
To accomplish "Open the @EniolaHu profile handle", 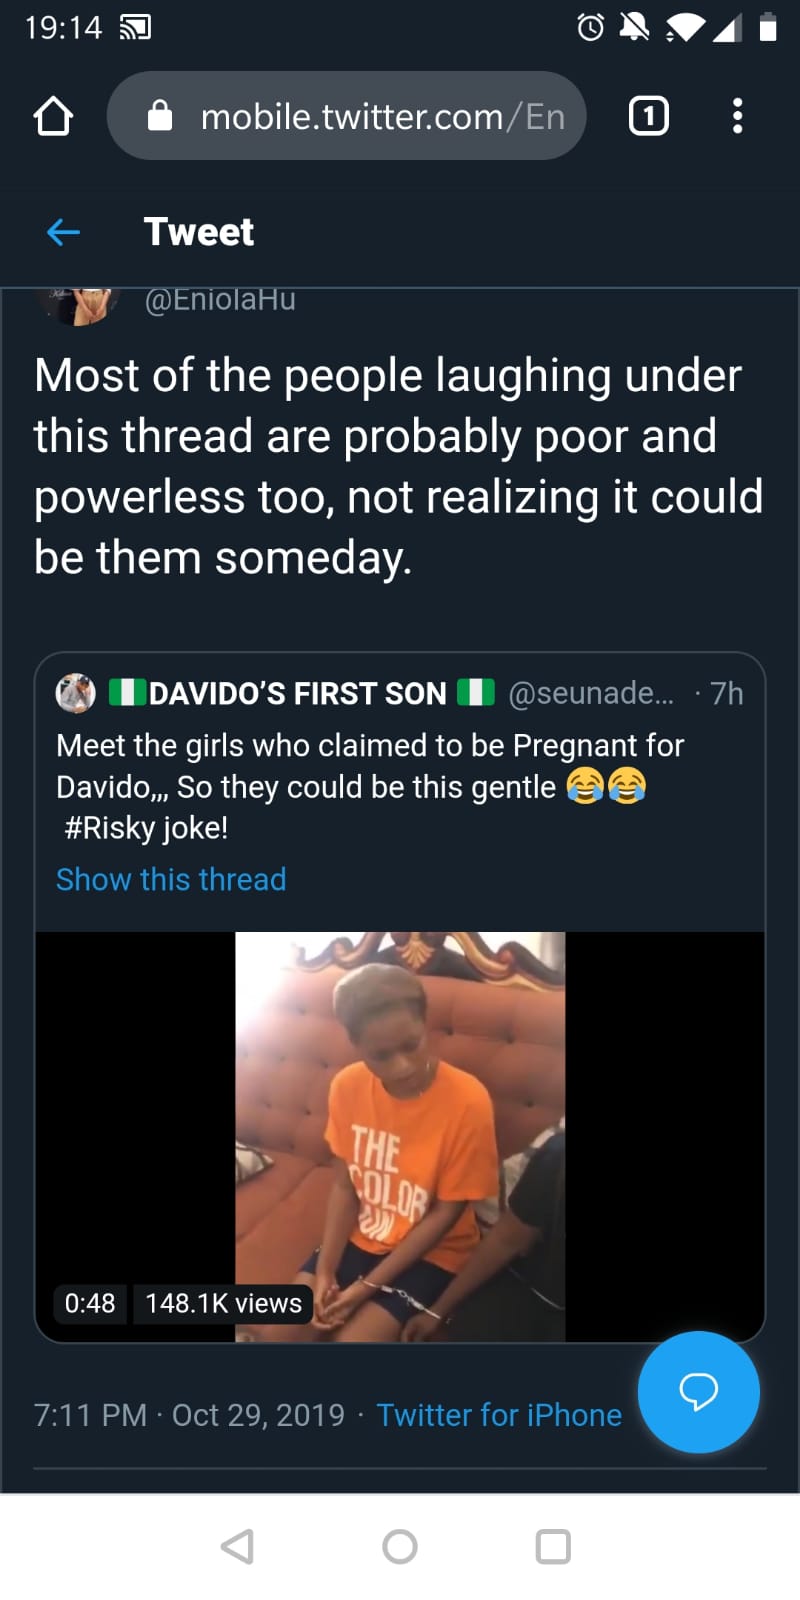I will pos(220,299).
